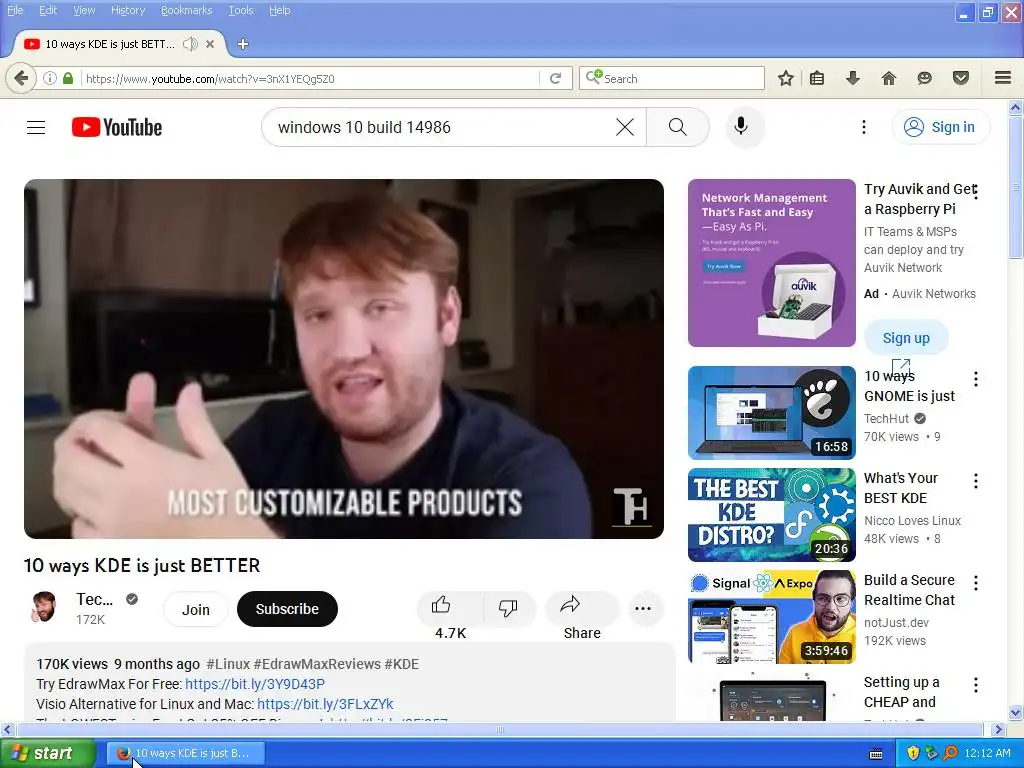The width and height of the screenshot is (1024, 768).
Task: Open the Bookmarks menu
Action: (x=186, y=10)
